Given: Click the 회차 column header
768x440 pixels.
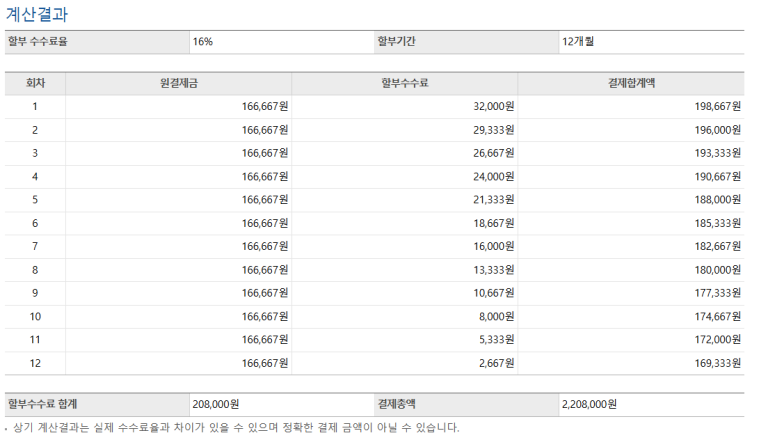Looking at the screenshot, I should click(x=35, y=83).
